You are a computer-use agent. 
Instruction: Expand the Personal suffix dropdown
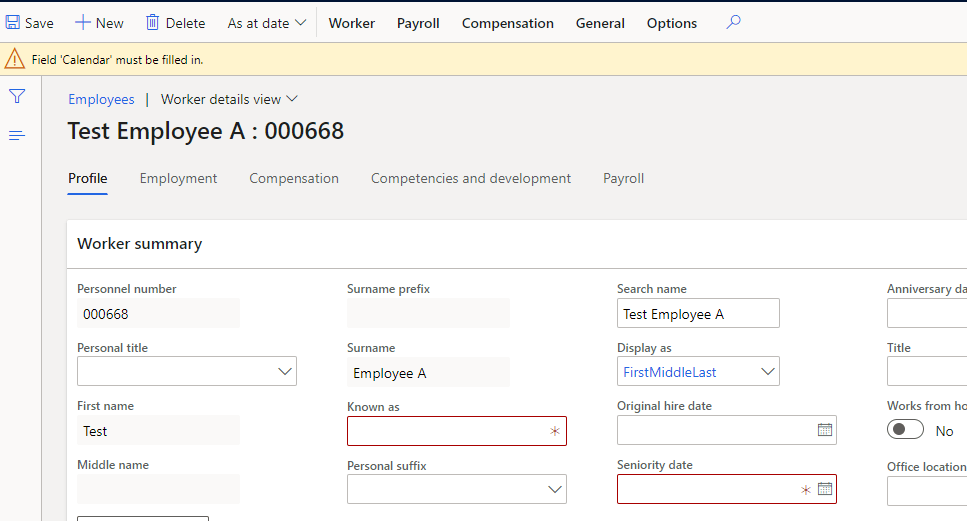(554, 489)
